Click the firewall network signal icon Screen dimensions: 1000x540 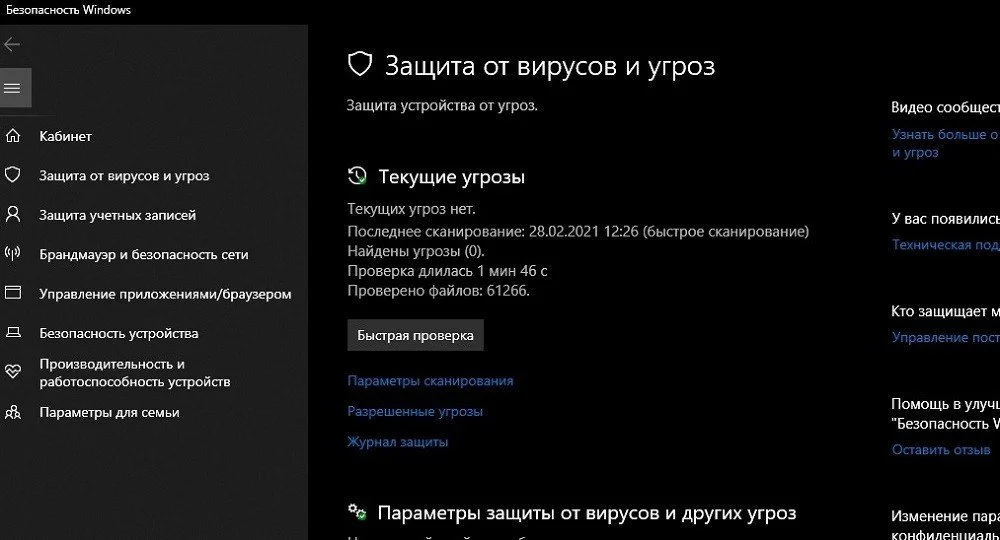(x=13, y=254)
